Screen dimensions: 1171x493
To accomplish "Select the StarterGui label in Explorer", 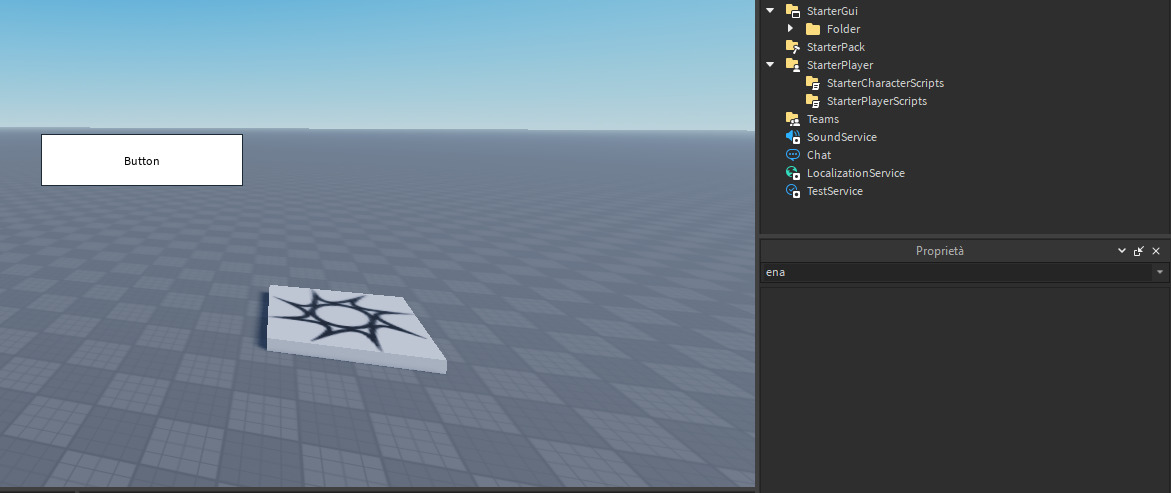I will pos(832,11).
